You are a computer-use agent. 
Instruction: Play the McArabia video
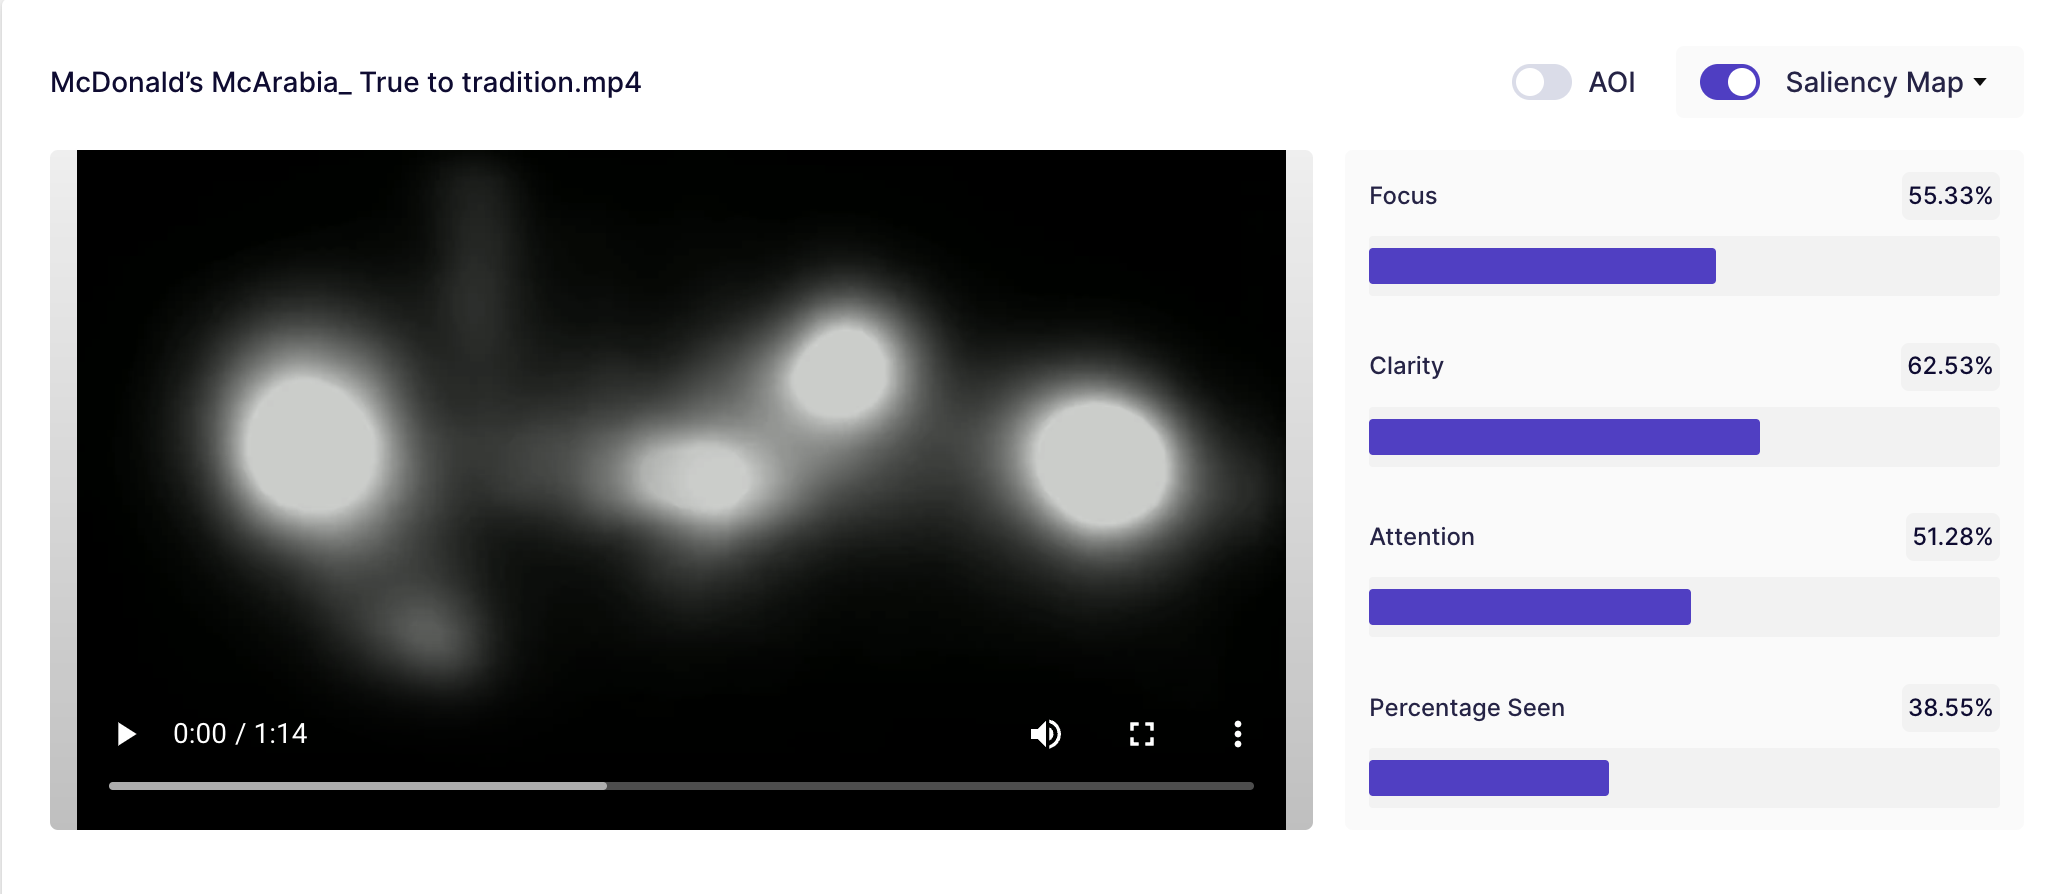(x=126, y=734)
